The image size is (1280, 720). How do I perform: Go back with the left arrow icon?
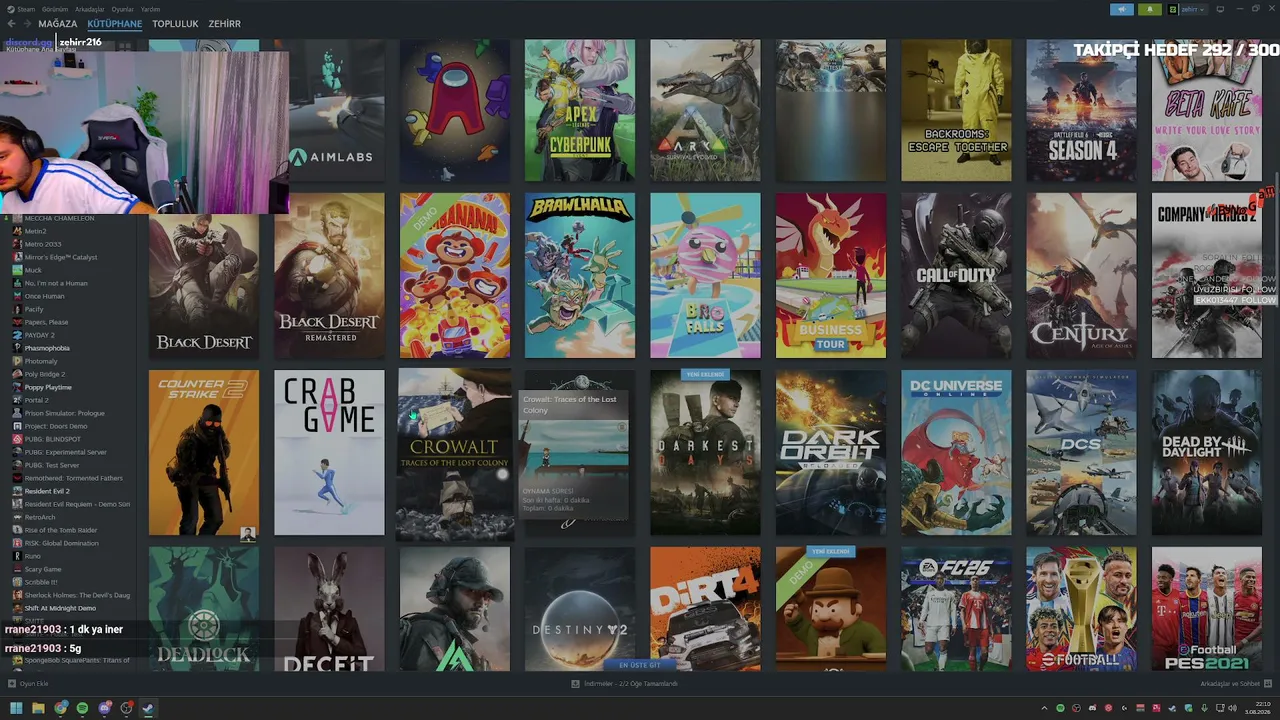point(11,24)
